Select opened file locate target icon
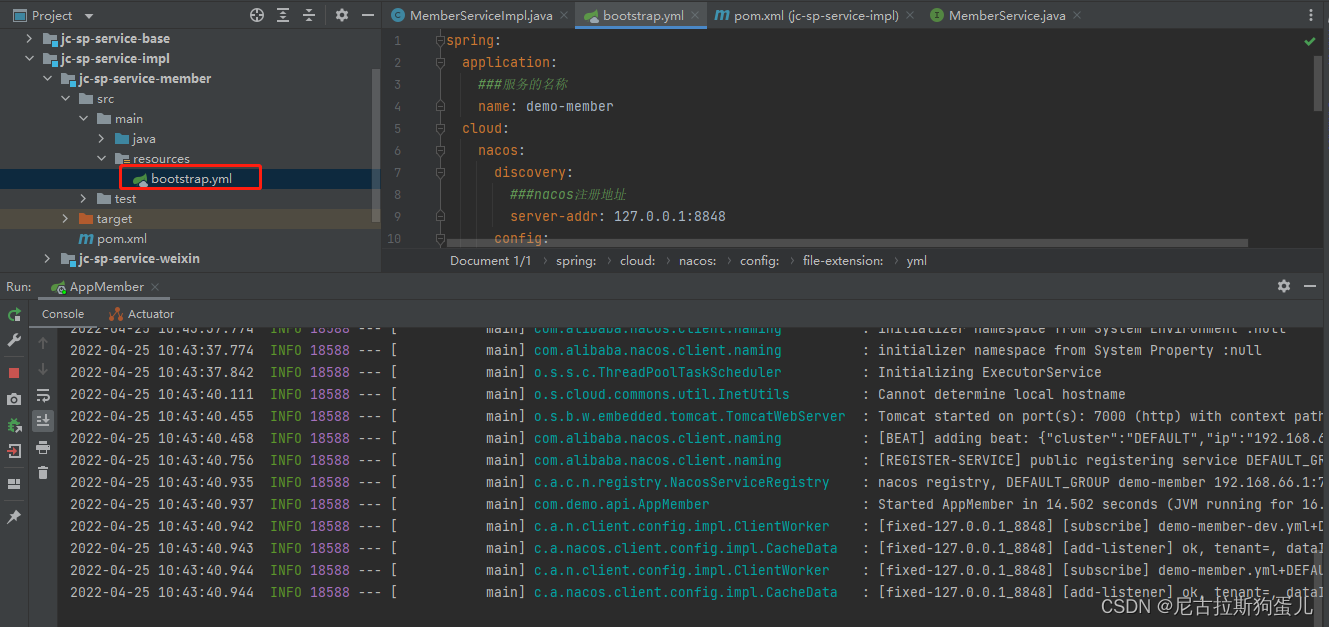The height and width of the screenshot is (627, 1329). tap(257, 15)
